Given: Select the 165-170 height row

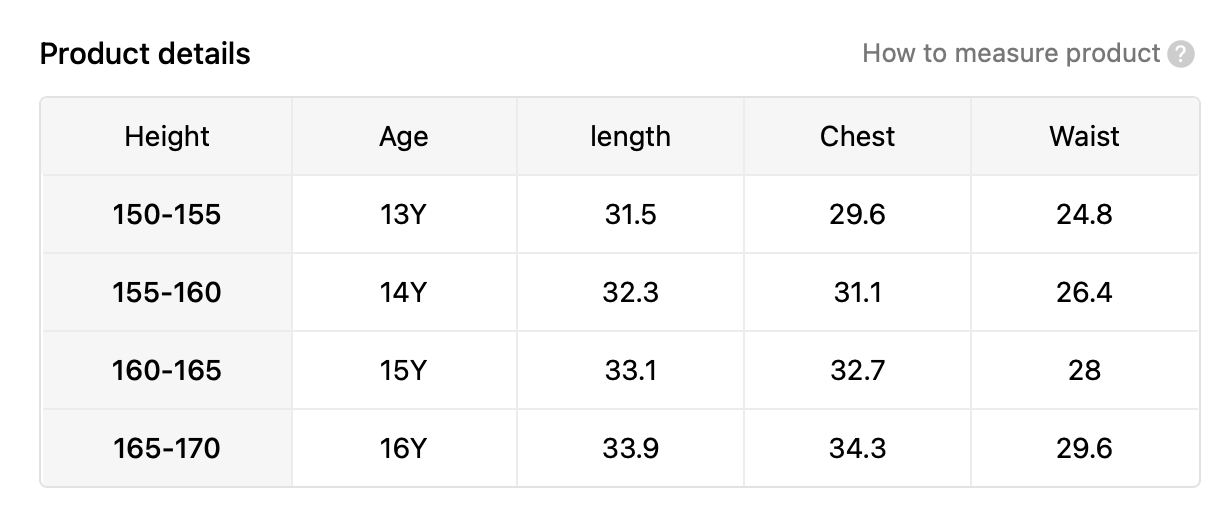Looking at the screenshot, I should 167,449.
